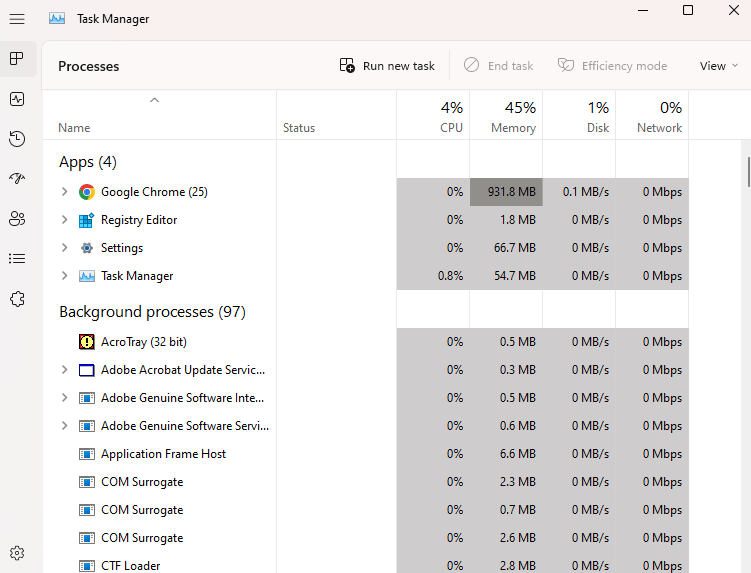751x573 pixels.
Task: Open the App history sidebar icon
Action: coord(17,139)
